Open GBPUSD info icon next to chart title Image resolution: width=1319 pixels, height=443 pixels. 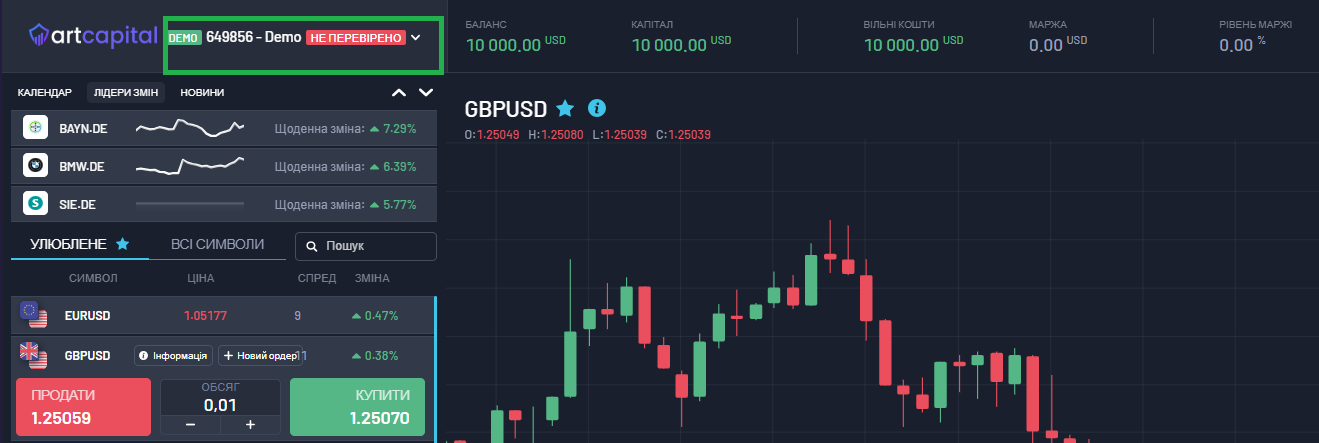click(x=597, y=108)
